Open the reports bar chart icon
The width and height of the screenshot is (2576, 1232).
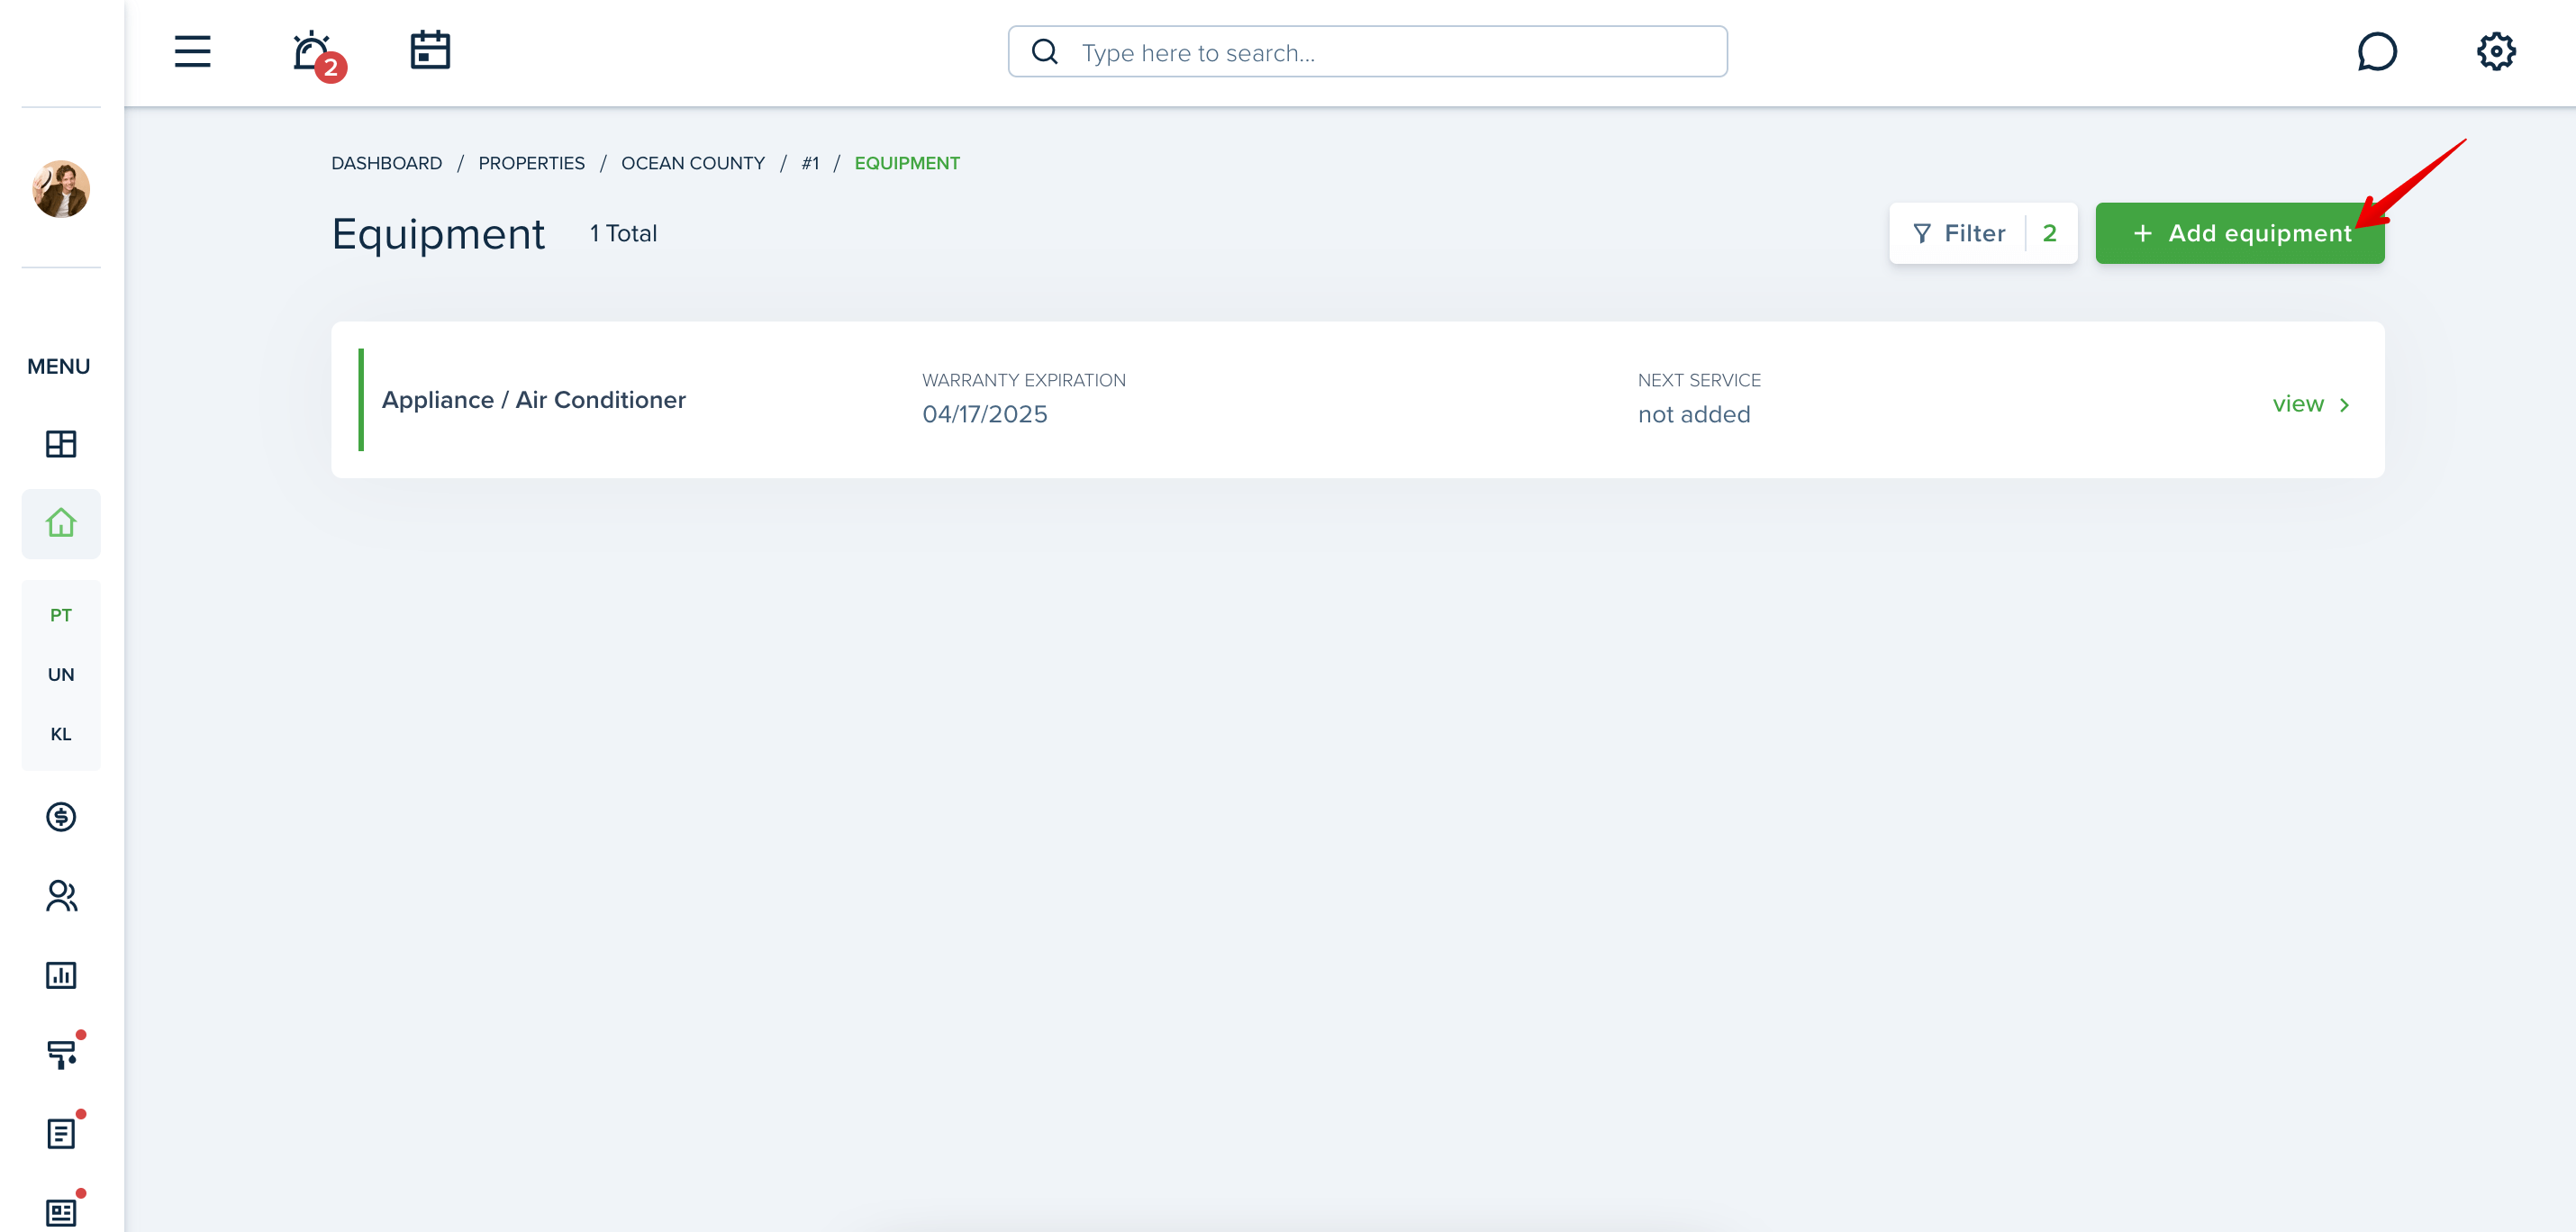(x=61, y=975)
